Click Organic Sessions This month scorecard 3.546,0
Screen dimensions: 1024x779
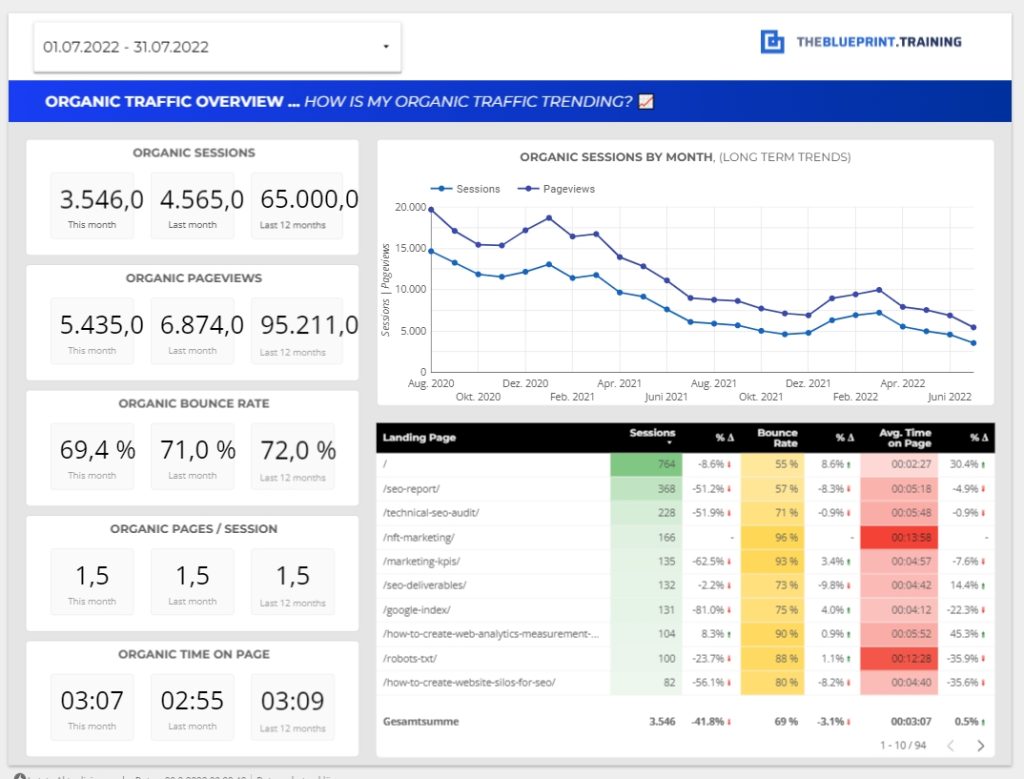(x=93, y=206)
